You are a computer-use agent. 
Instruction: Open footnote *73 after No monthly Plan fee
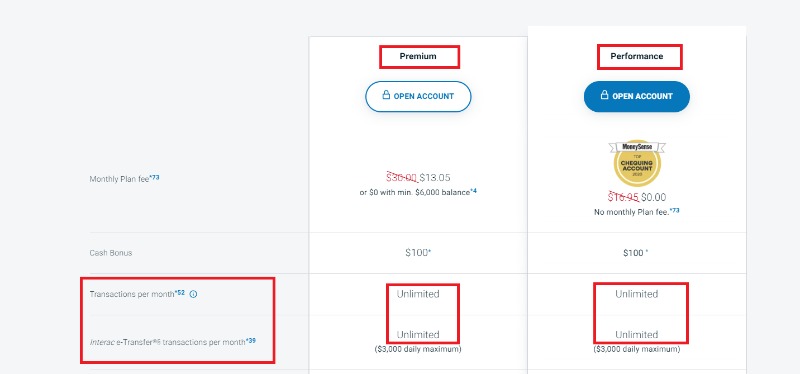coord(674,210)
